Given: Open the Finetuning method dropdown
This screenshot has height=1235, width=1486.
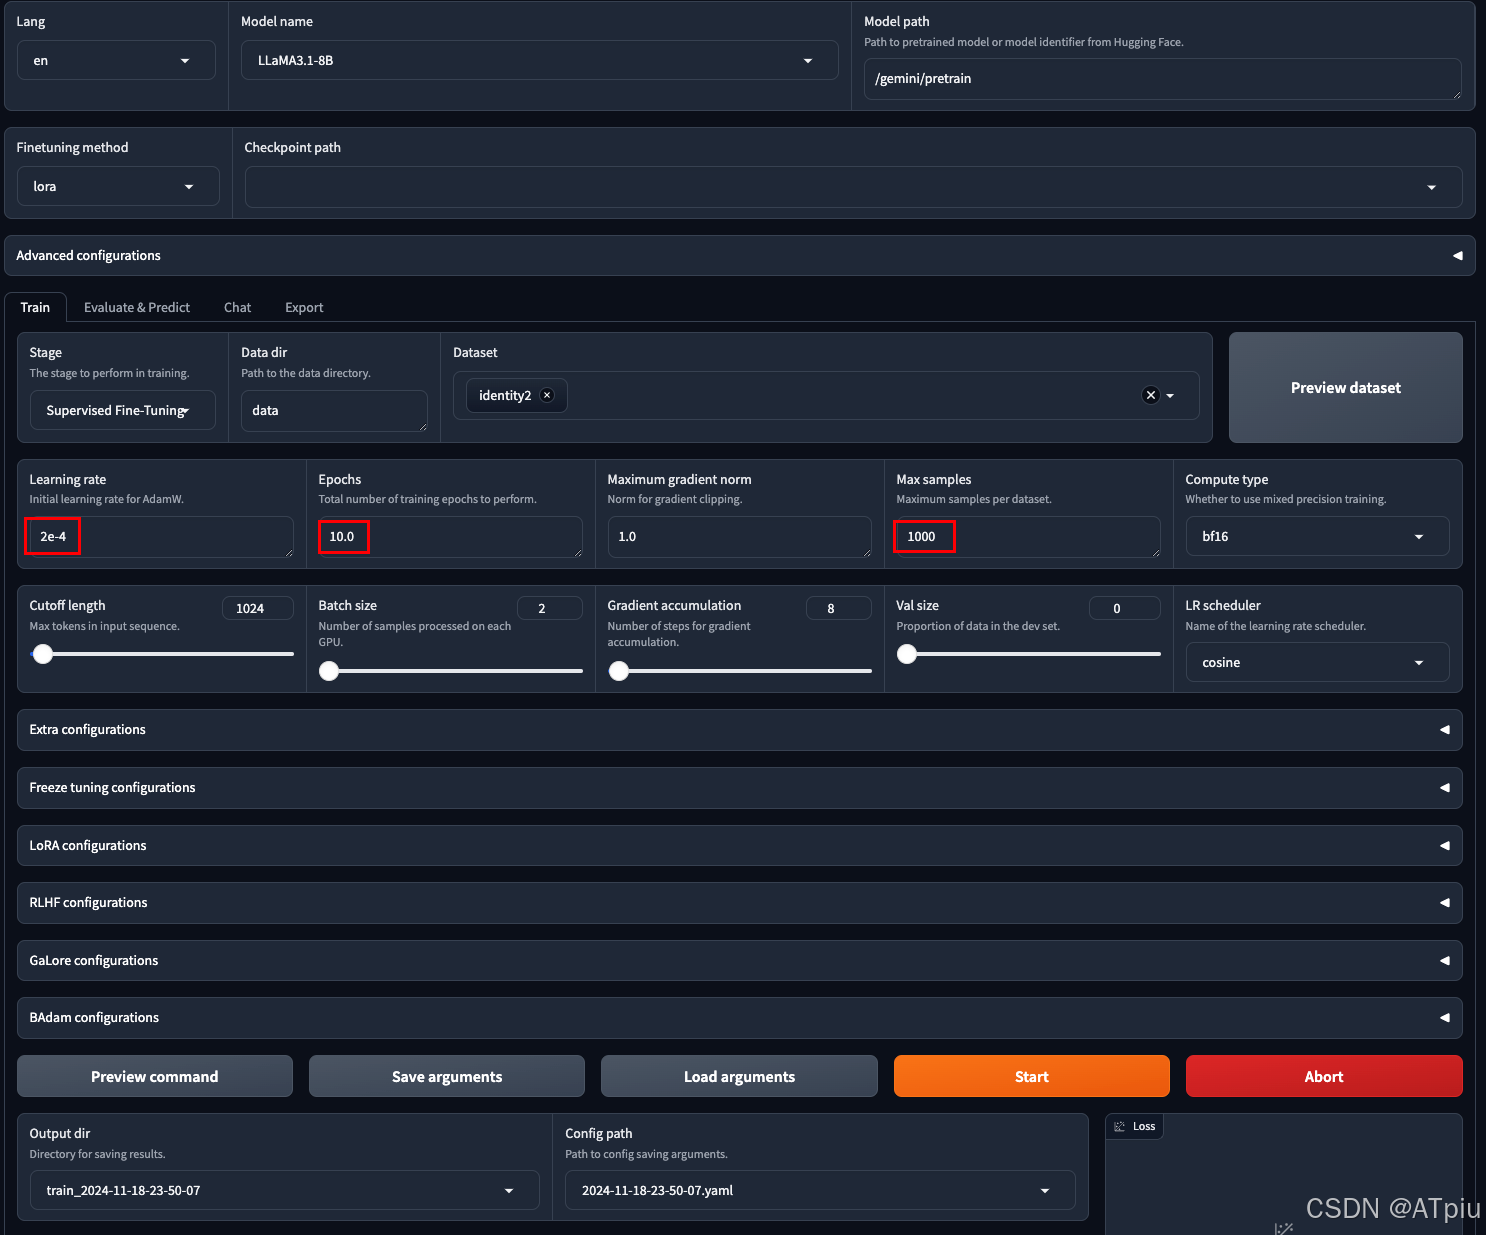Looking at the screenshot, I should point(118,186).
